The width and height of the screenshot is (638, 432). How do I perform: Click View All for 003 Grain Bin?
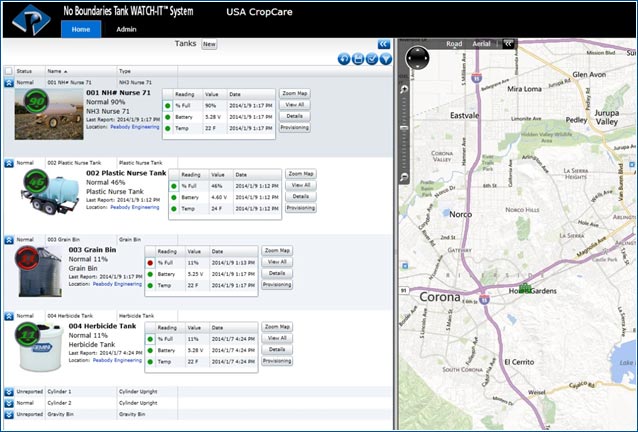coord(277,262)
